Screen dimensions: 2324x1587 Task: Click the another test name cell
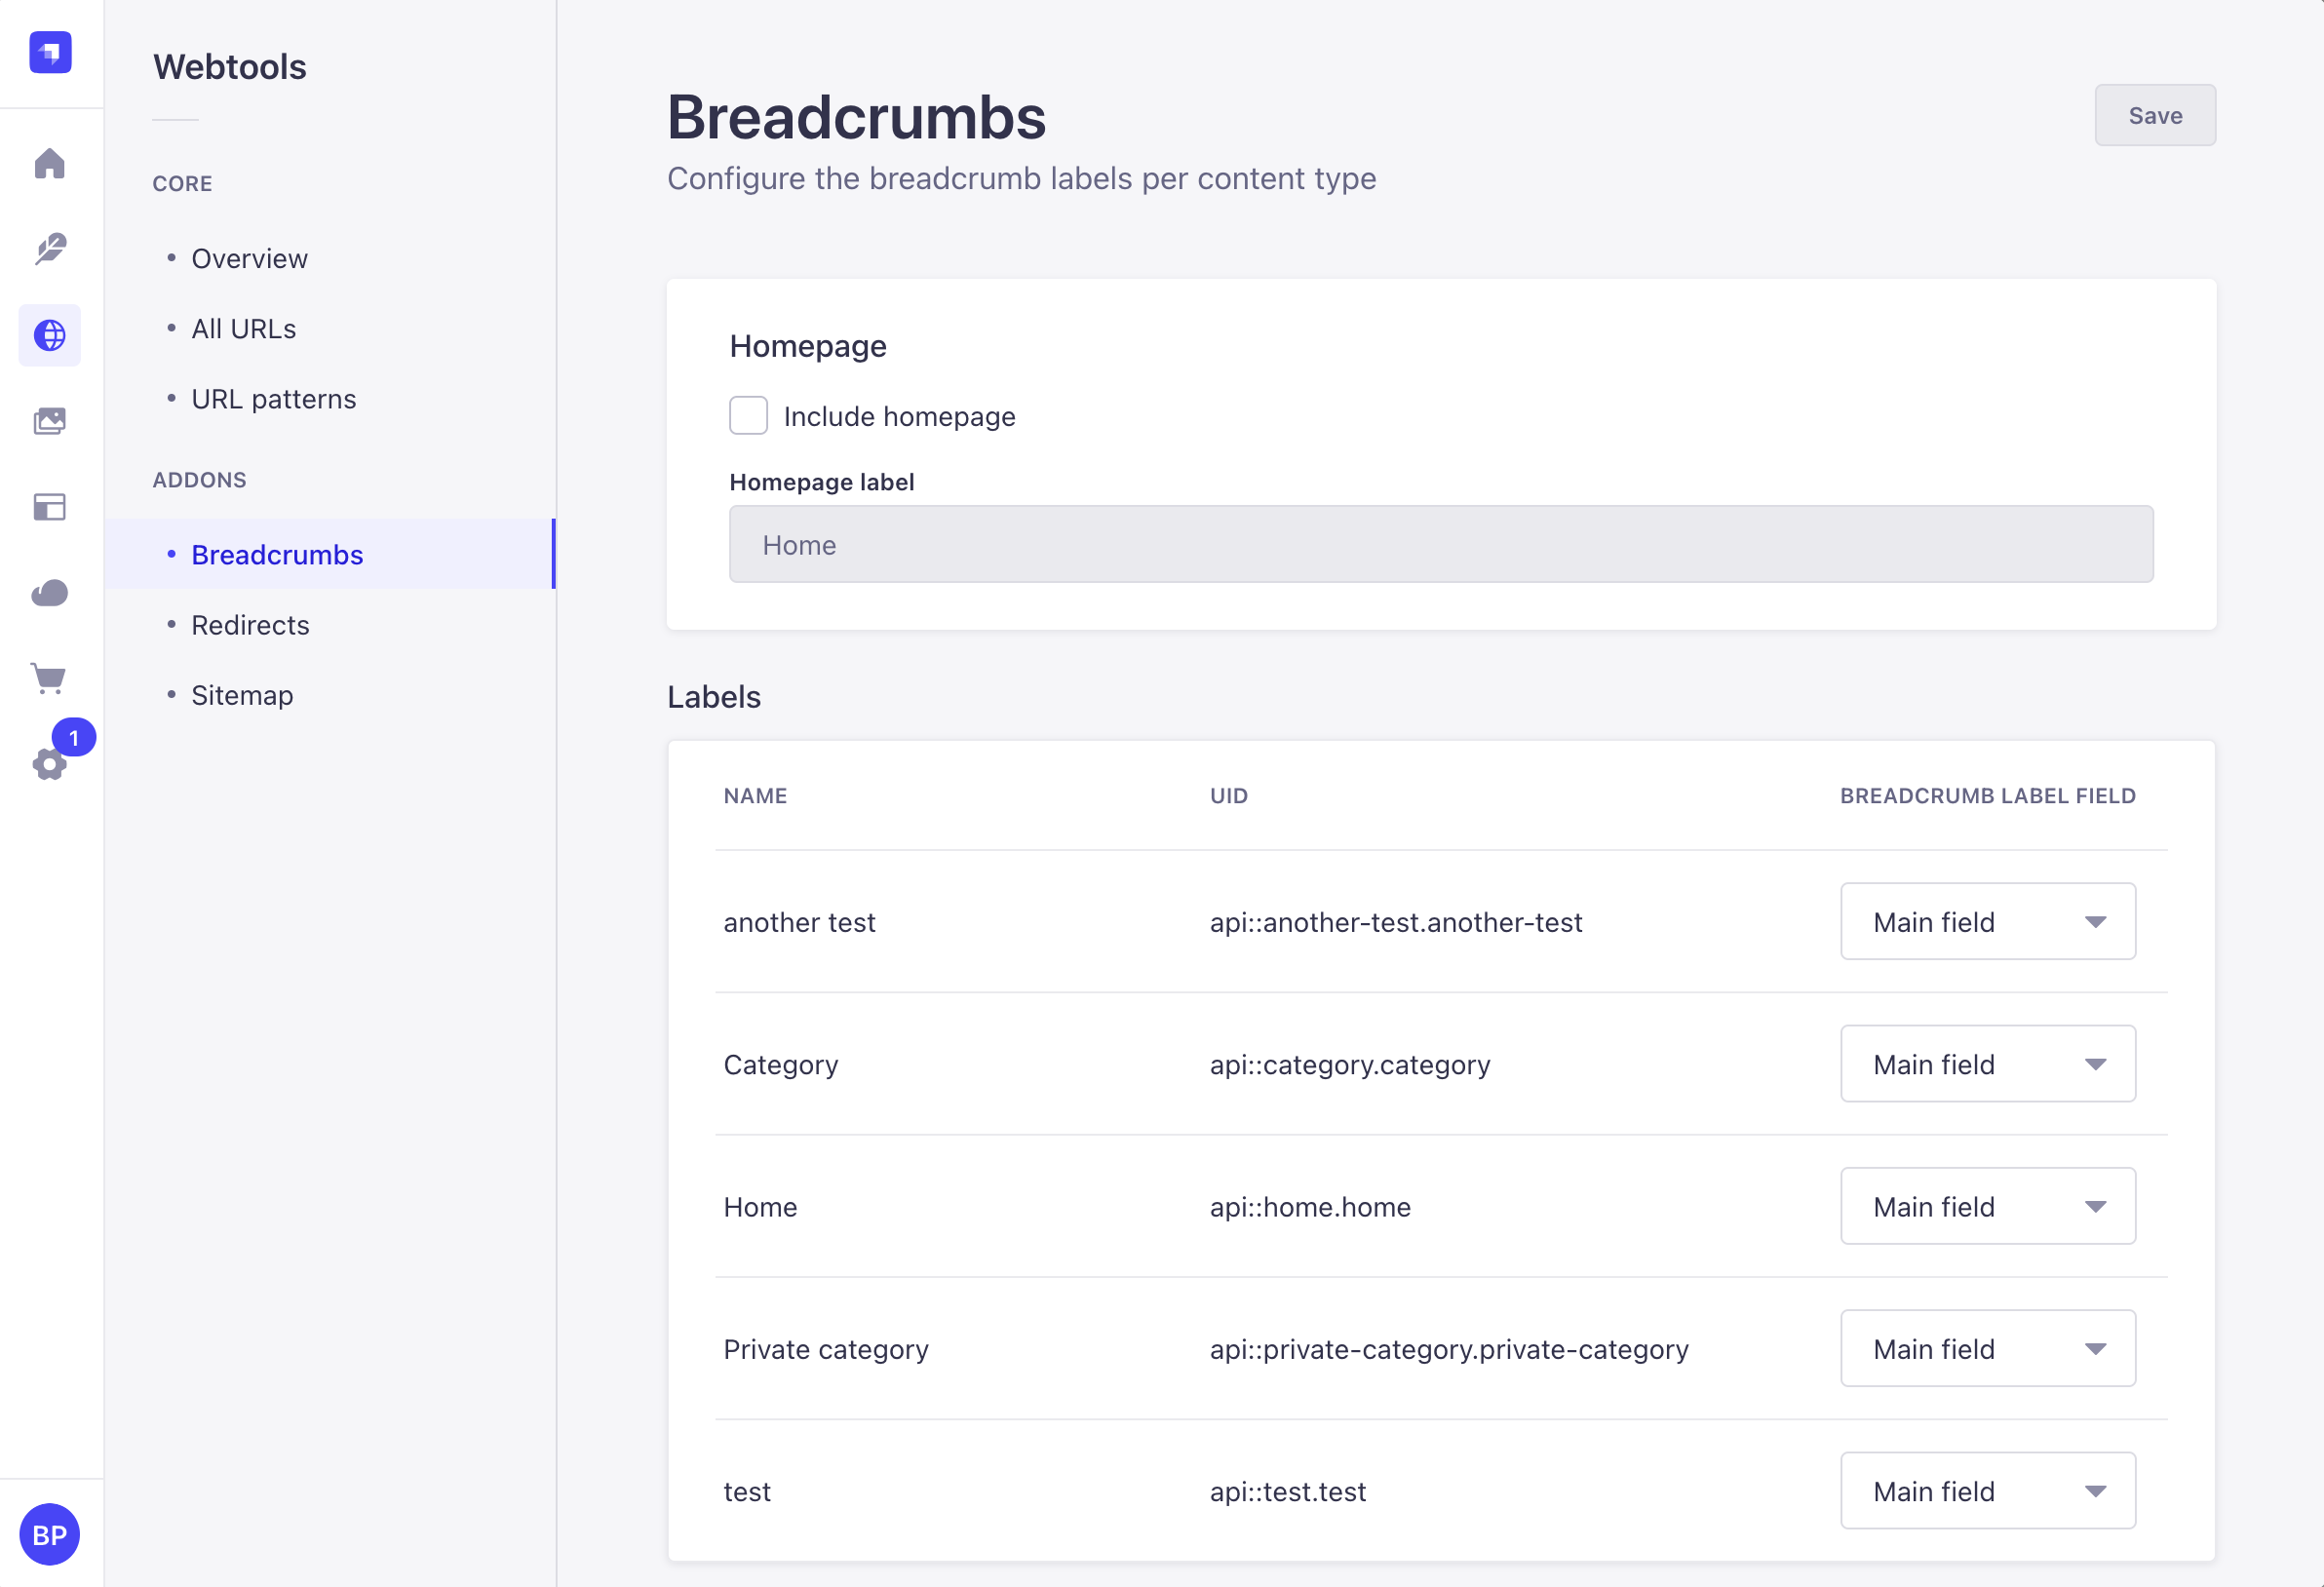tap(799, 922)
